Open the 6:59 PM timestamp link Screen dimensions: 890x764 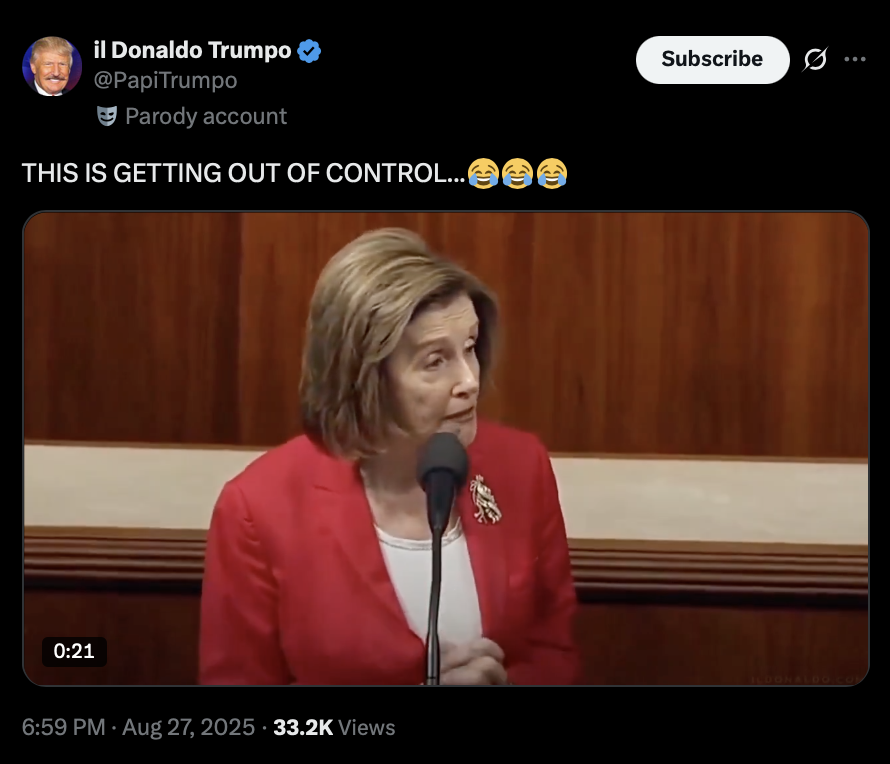(64, 727)
